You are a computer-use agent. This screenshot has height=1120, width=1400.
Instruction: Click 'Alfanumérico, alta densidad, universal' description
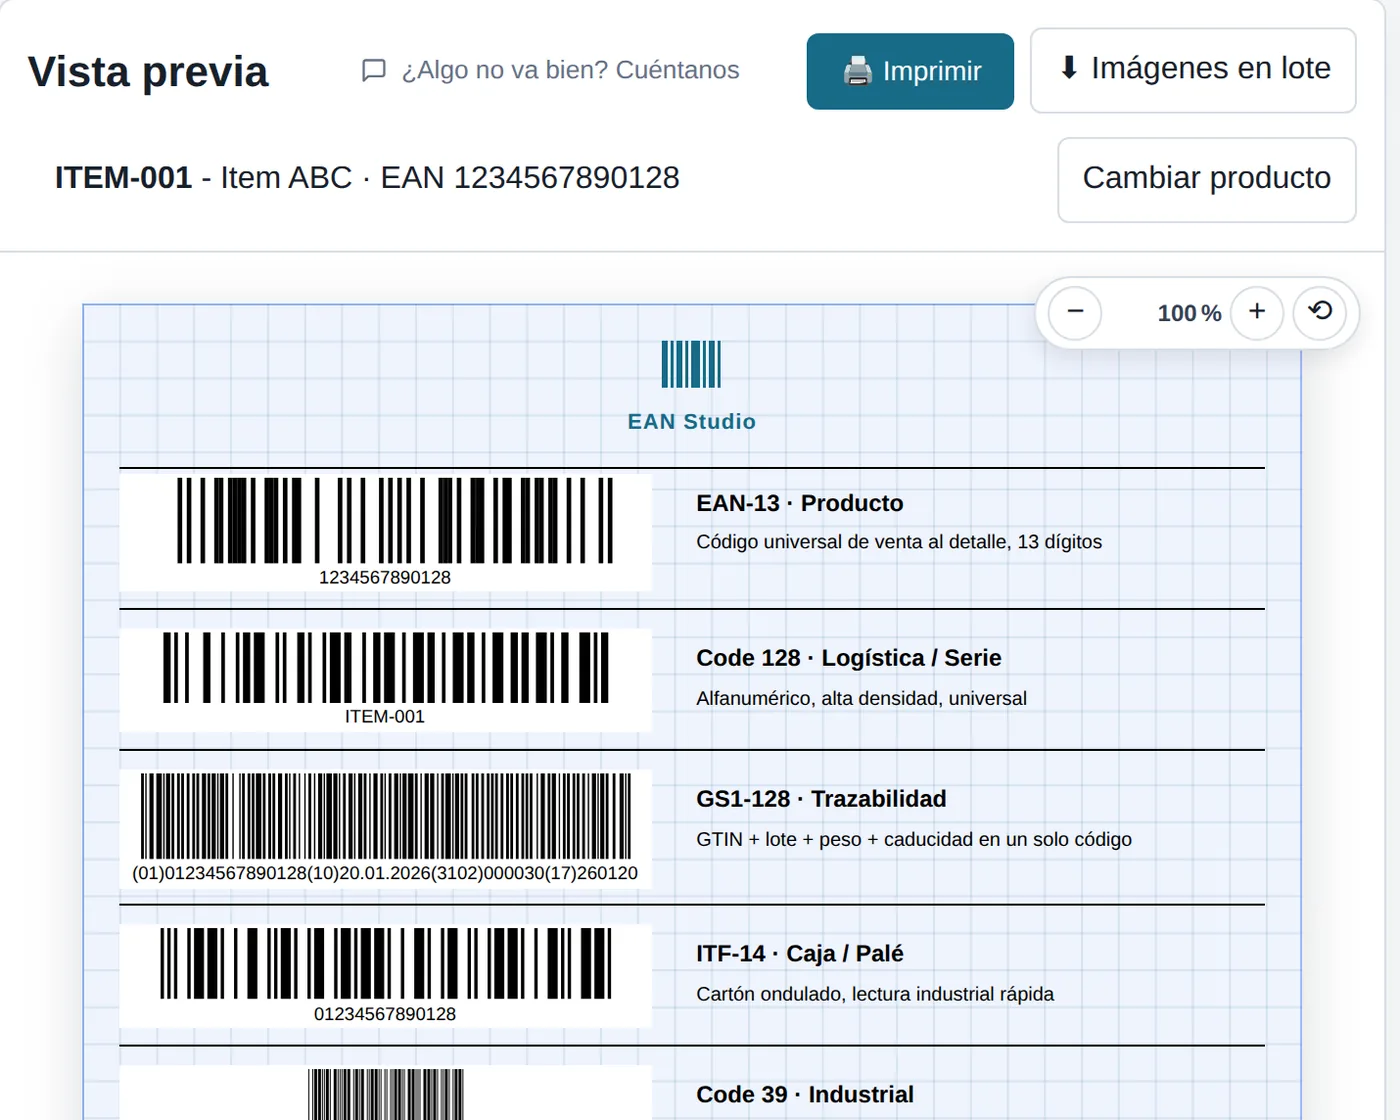861,698
